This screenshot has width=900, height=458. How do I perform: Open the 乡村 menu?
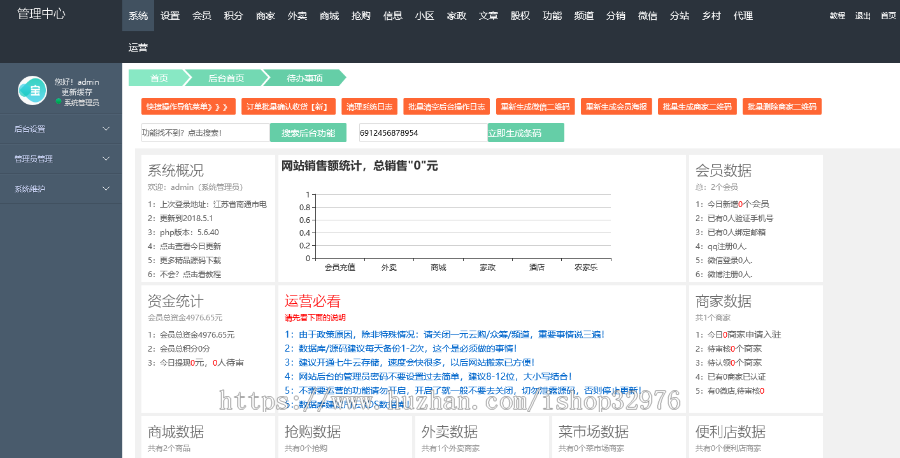tap(711, 15)
